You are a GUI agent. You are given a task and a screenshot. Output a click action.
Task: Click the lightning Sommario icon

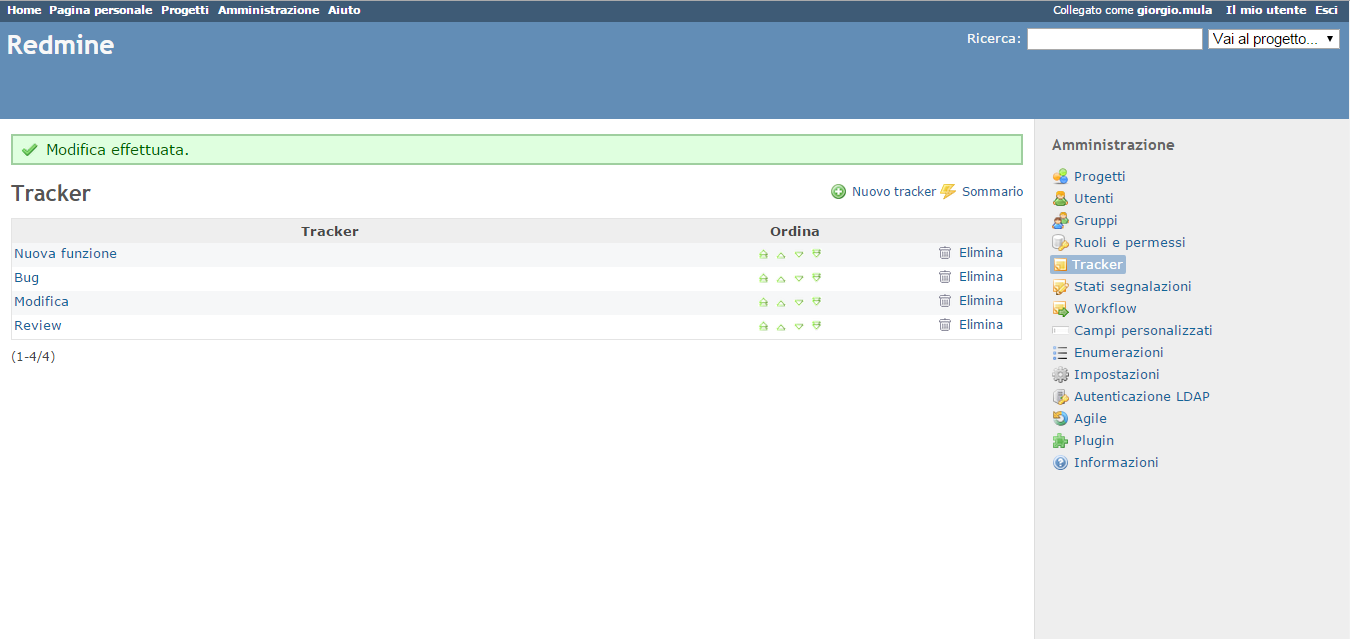(948, 191)
